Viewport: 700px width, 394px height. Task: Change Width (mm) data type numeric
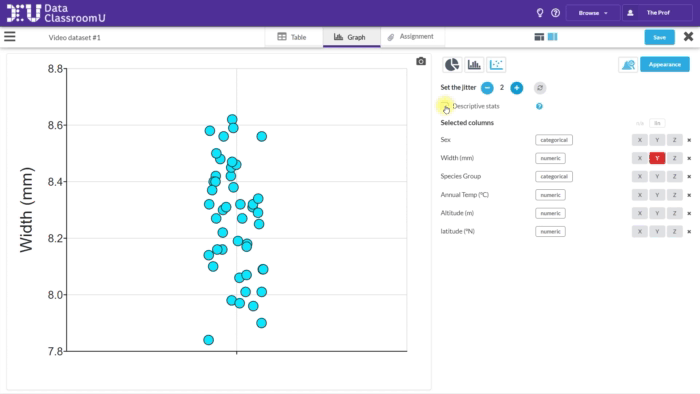[x=550, y=158]
